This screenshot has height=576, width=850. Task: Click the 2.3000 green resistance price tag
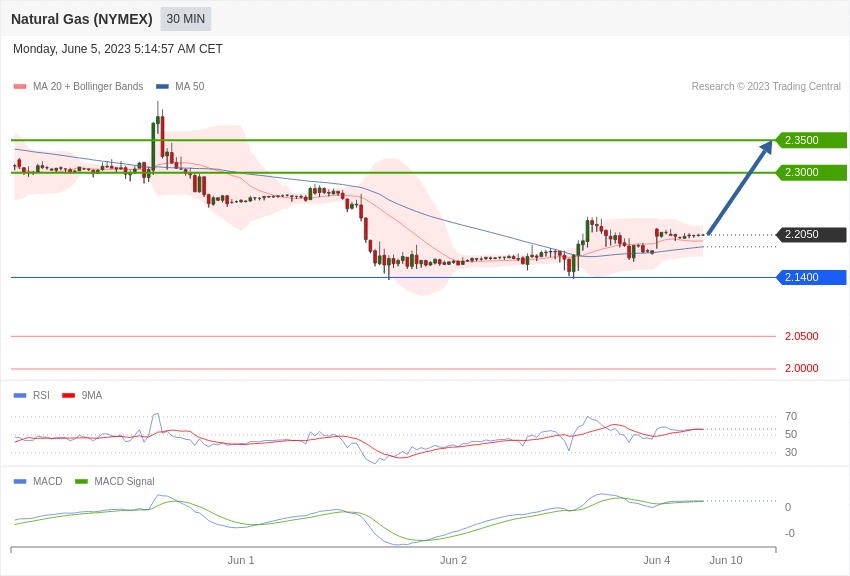click(x=812, y=172)
